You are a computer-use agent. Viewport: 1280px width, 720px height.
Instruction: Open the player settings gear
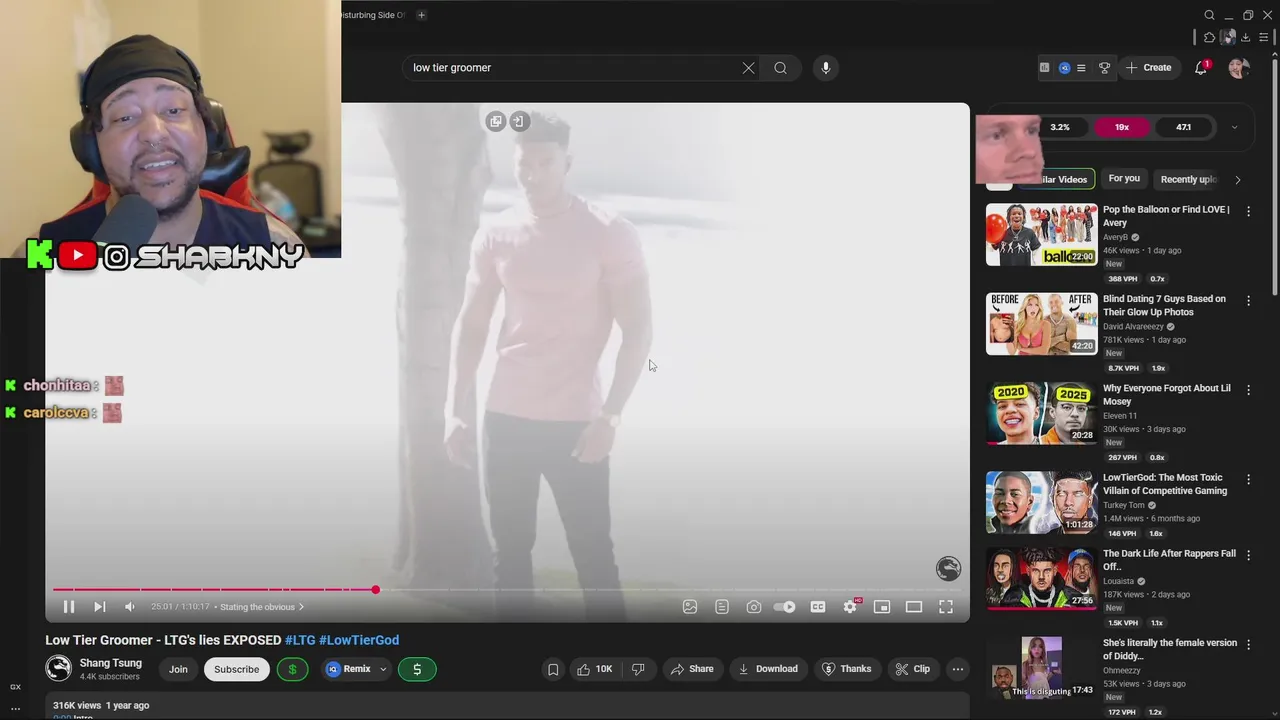[850, 607]
